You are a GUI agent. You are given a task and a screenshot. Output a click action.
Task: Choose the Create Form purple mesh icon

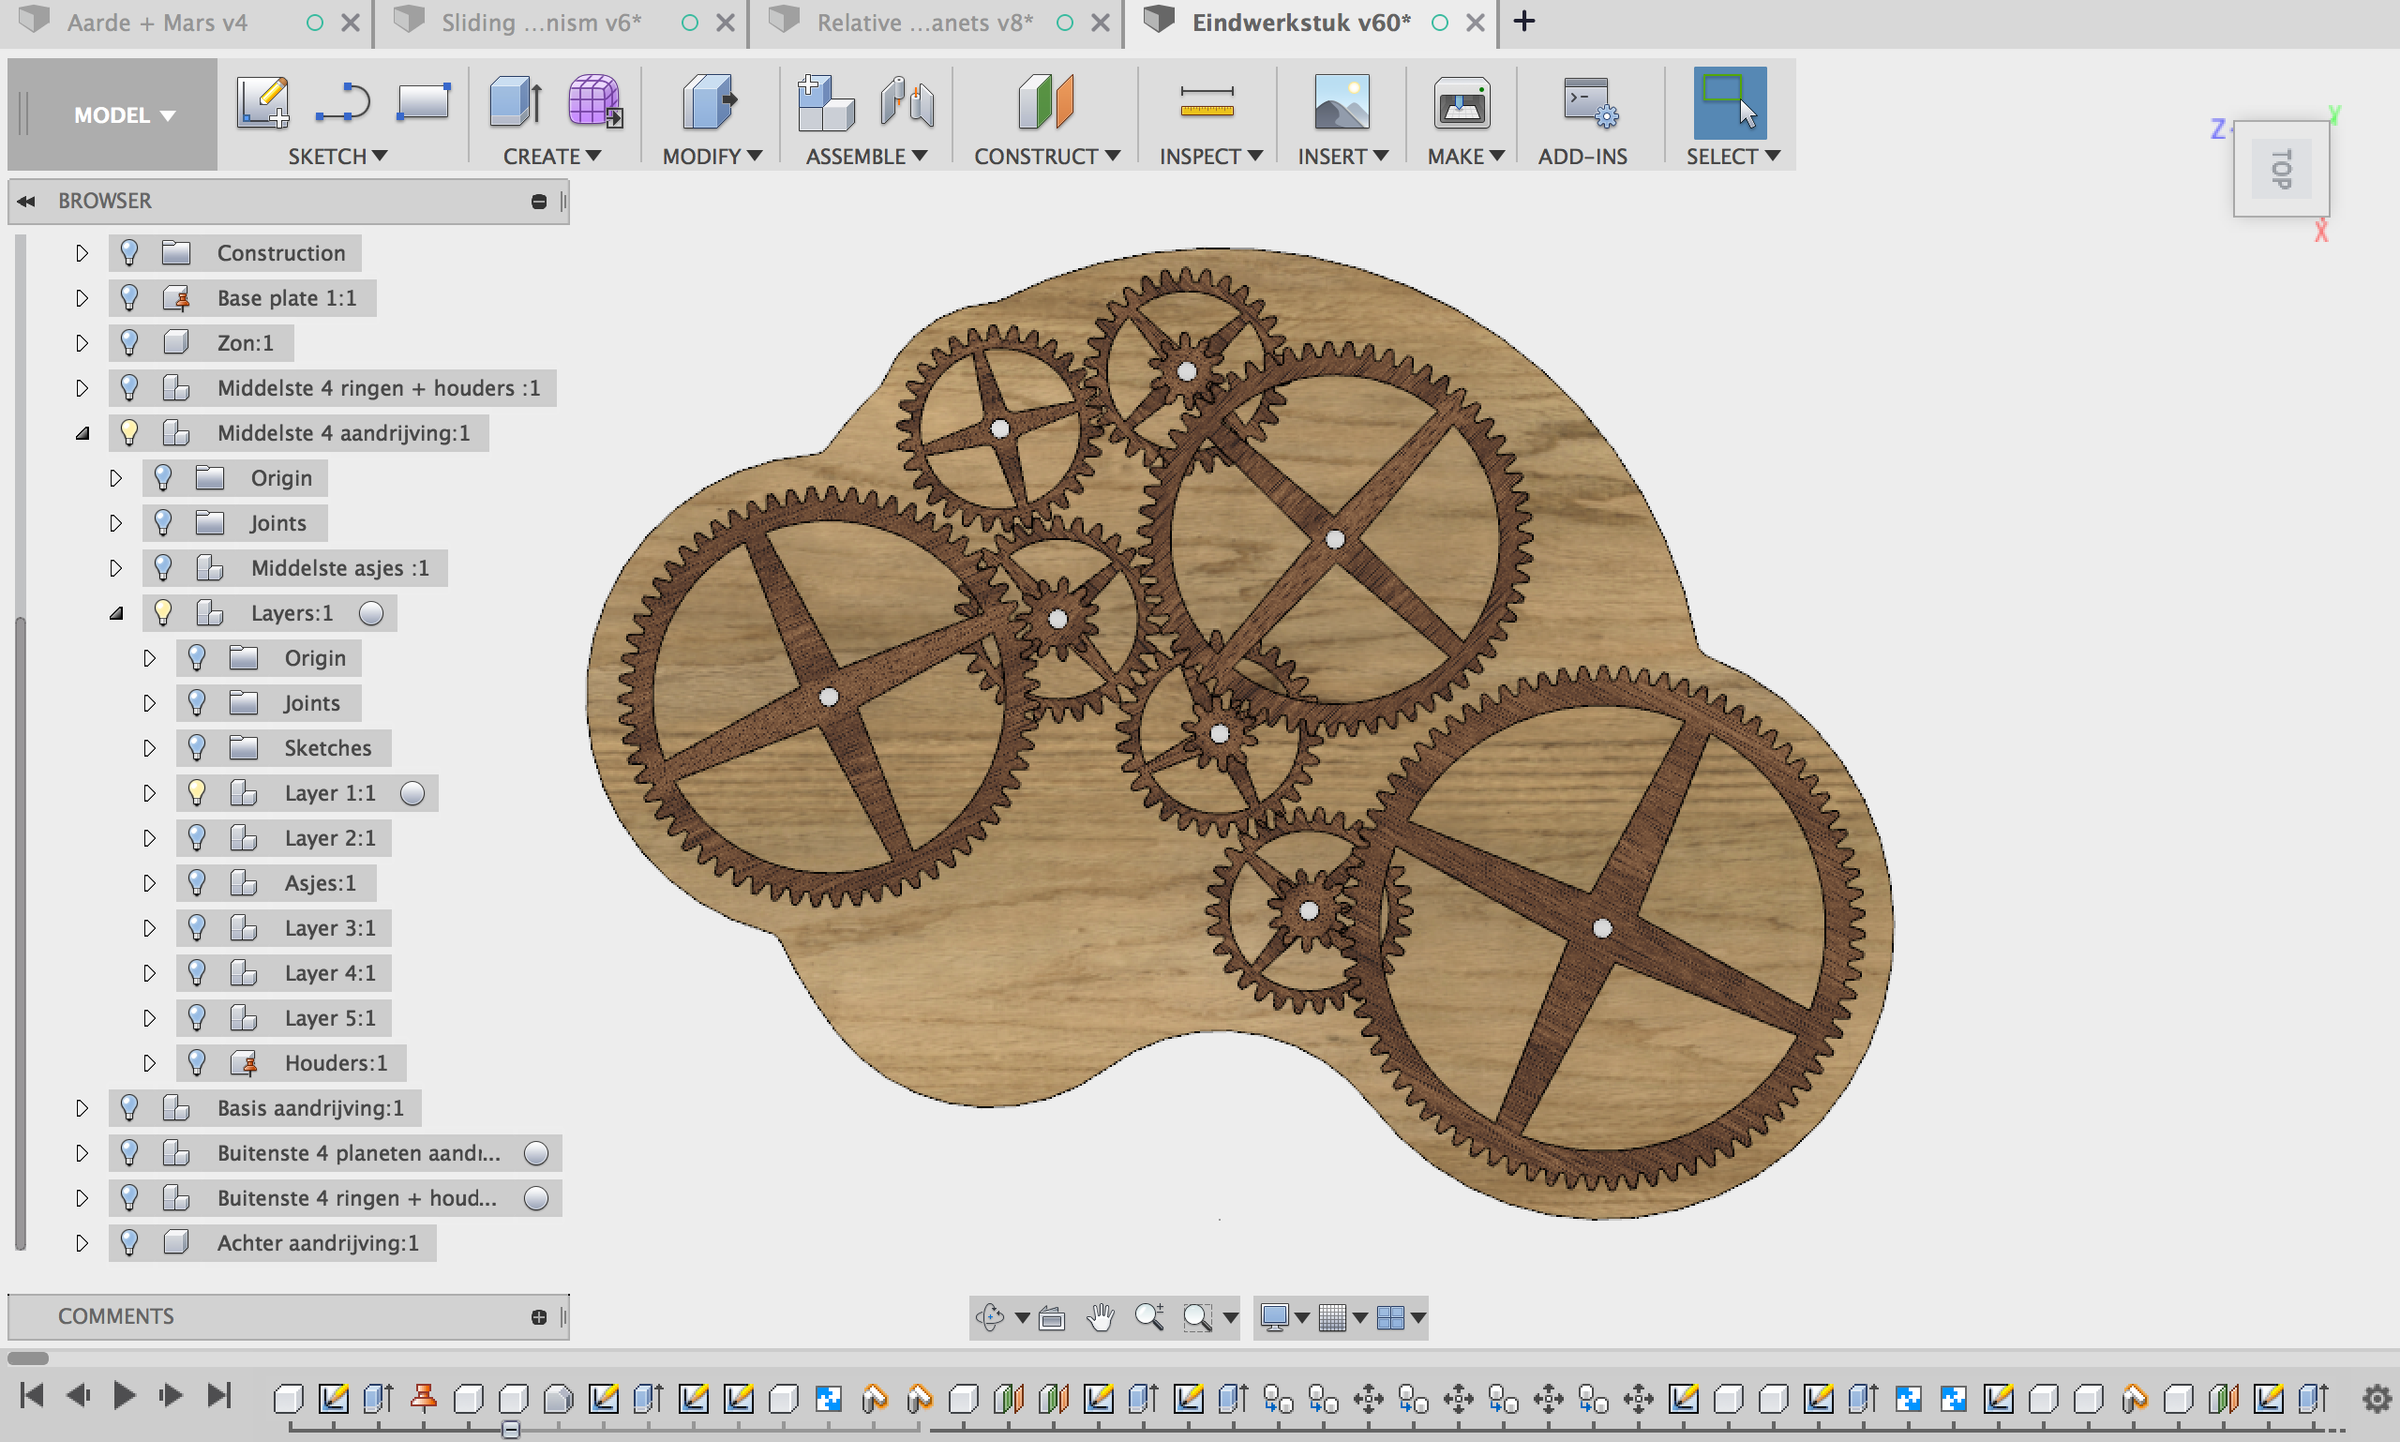coord(595,103)
